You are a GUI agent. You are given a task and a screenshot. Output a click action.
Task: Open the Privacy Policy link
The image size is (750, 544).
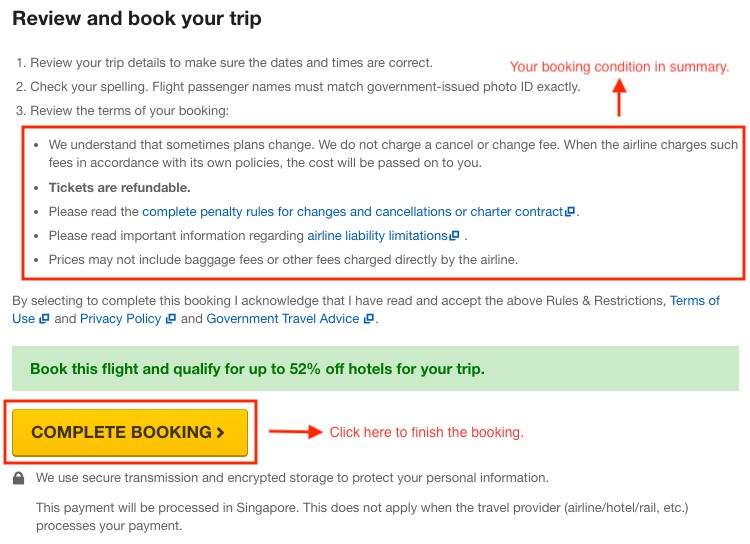point(121,319)
